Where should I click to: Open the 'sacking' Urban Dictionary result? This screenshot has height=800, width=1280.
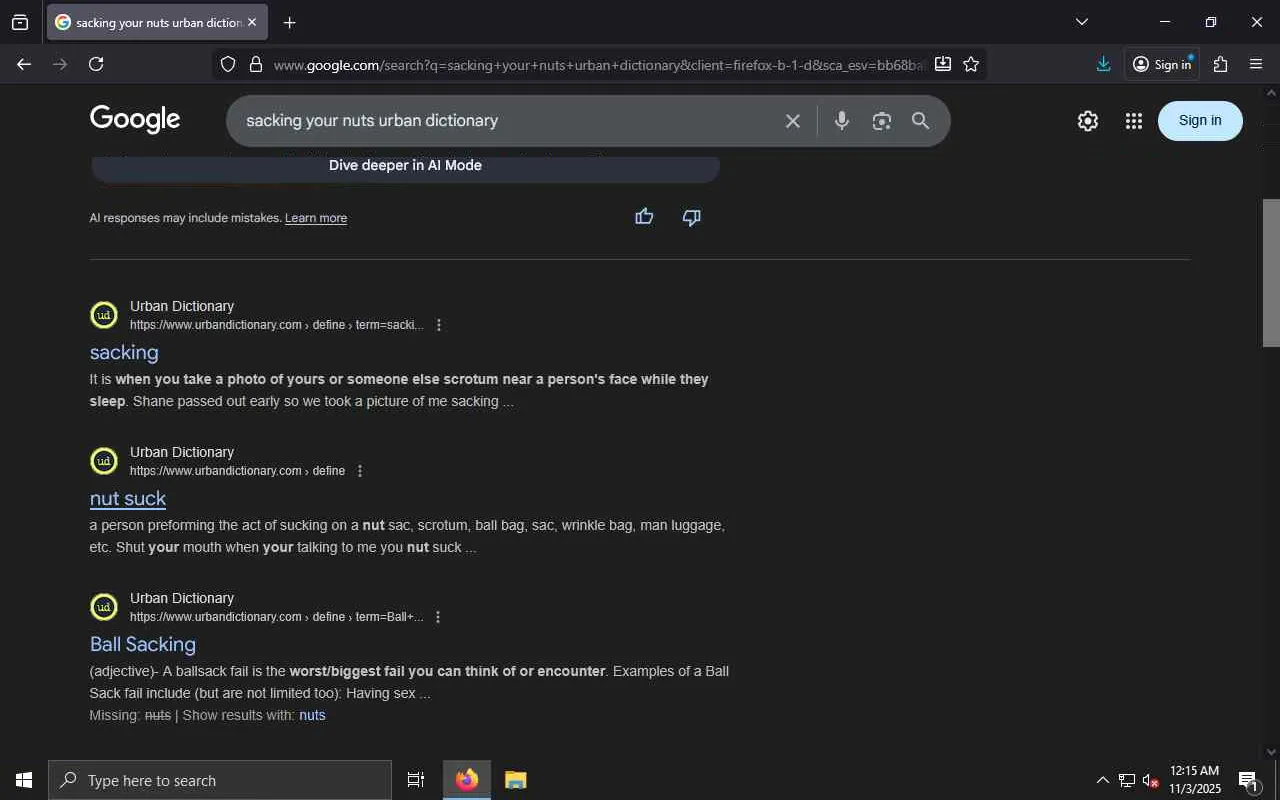point(124,352)
